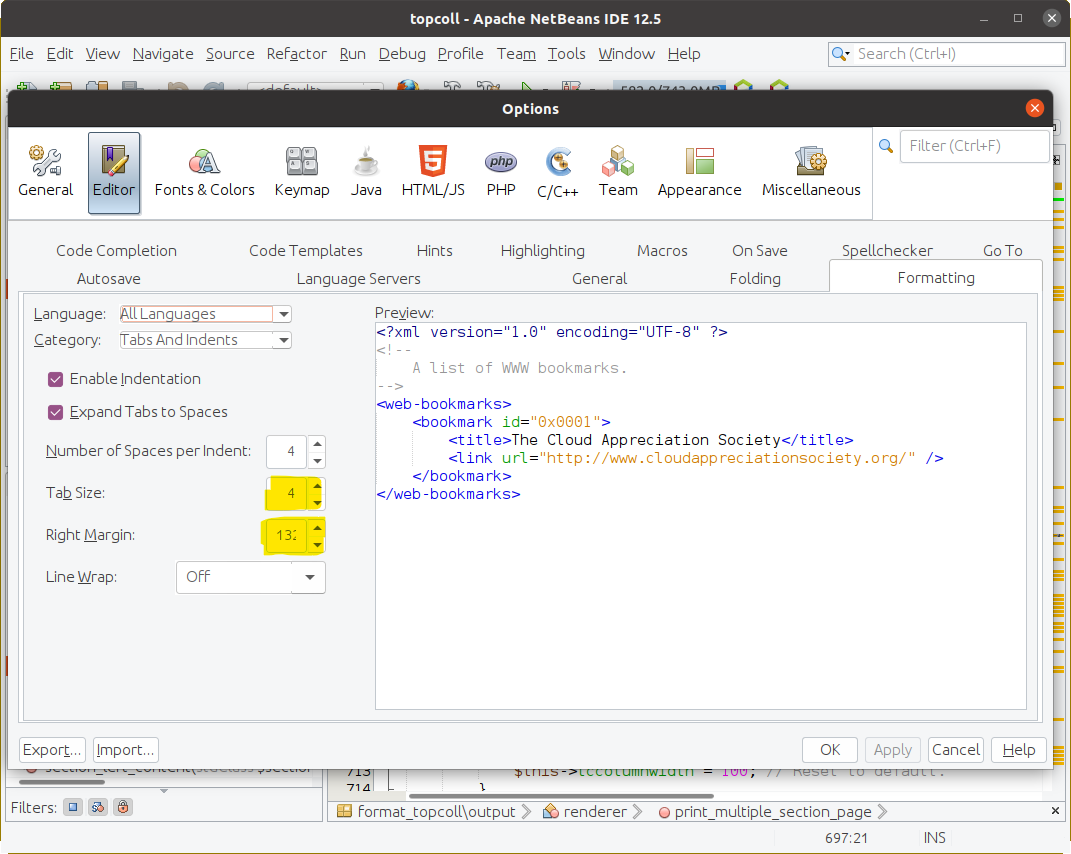This screenshot has height=854, width=1071.
Task: Switch to the Code Completion tab
Action: tap(116, 251)
